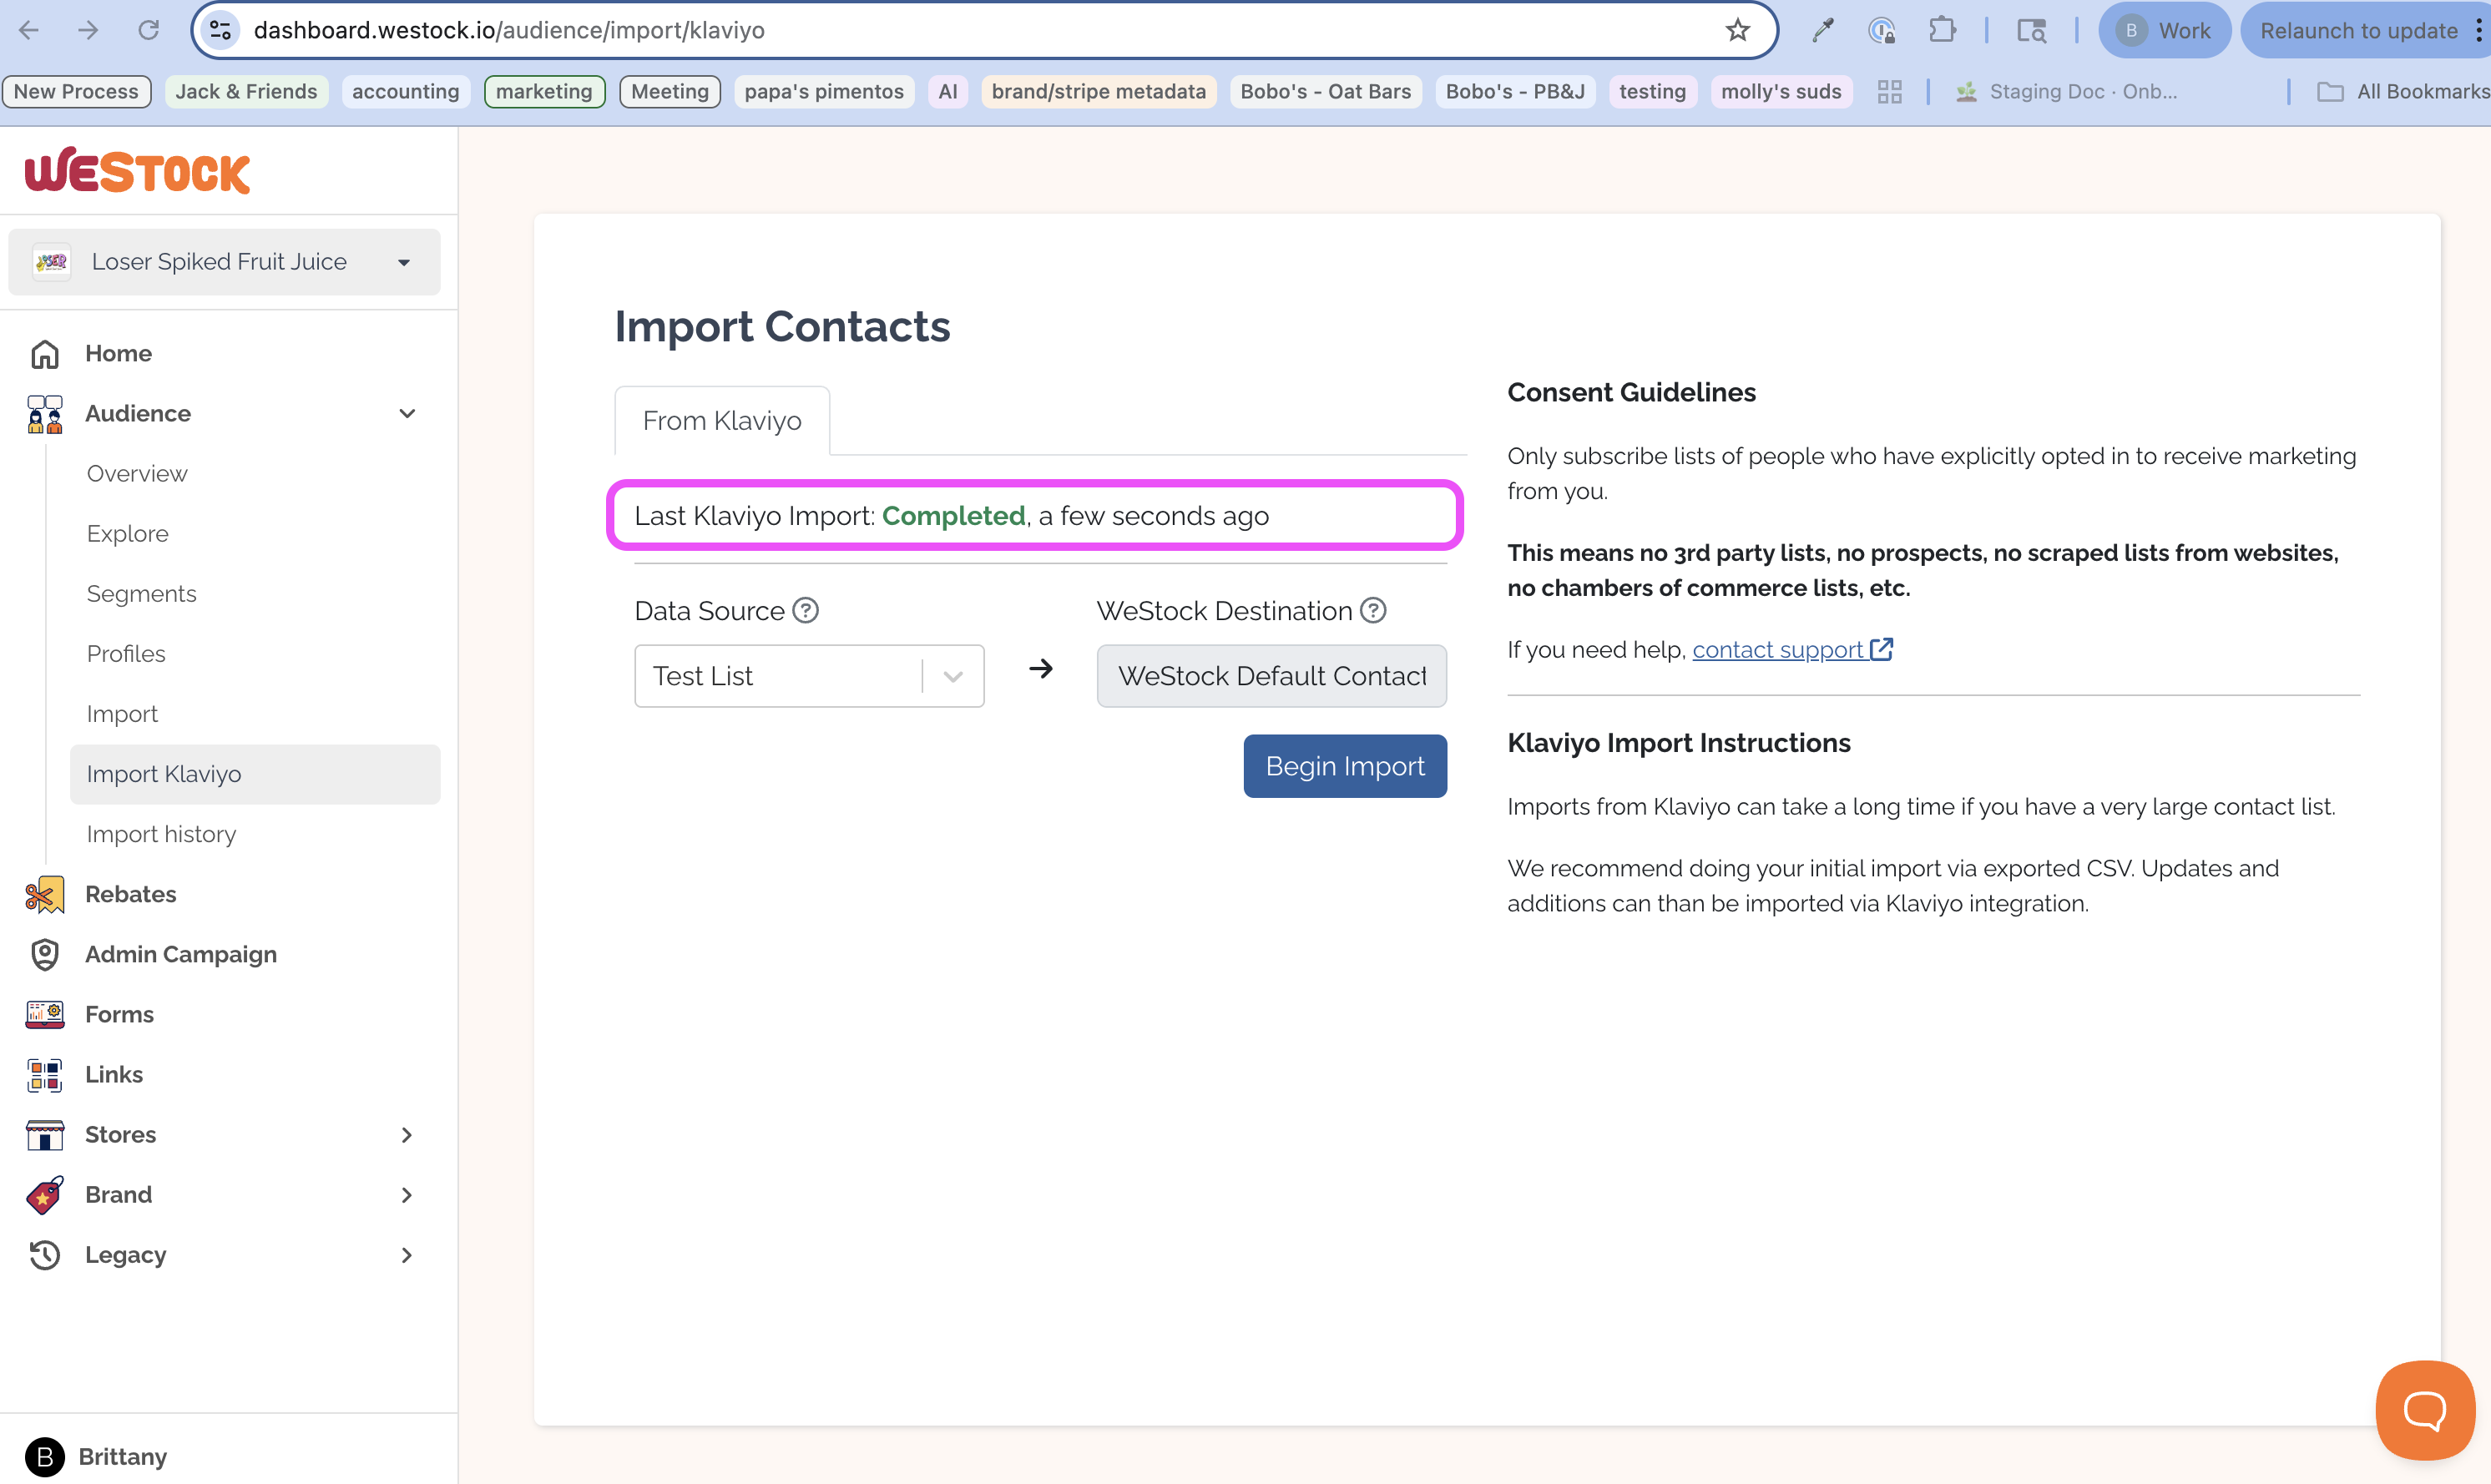Click the WeStock Default Contact destination field
Image resolution: width=2491 pixels, height=1484 pixels.
click(x=1272, y=676)
